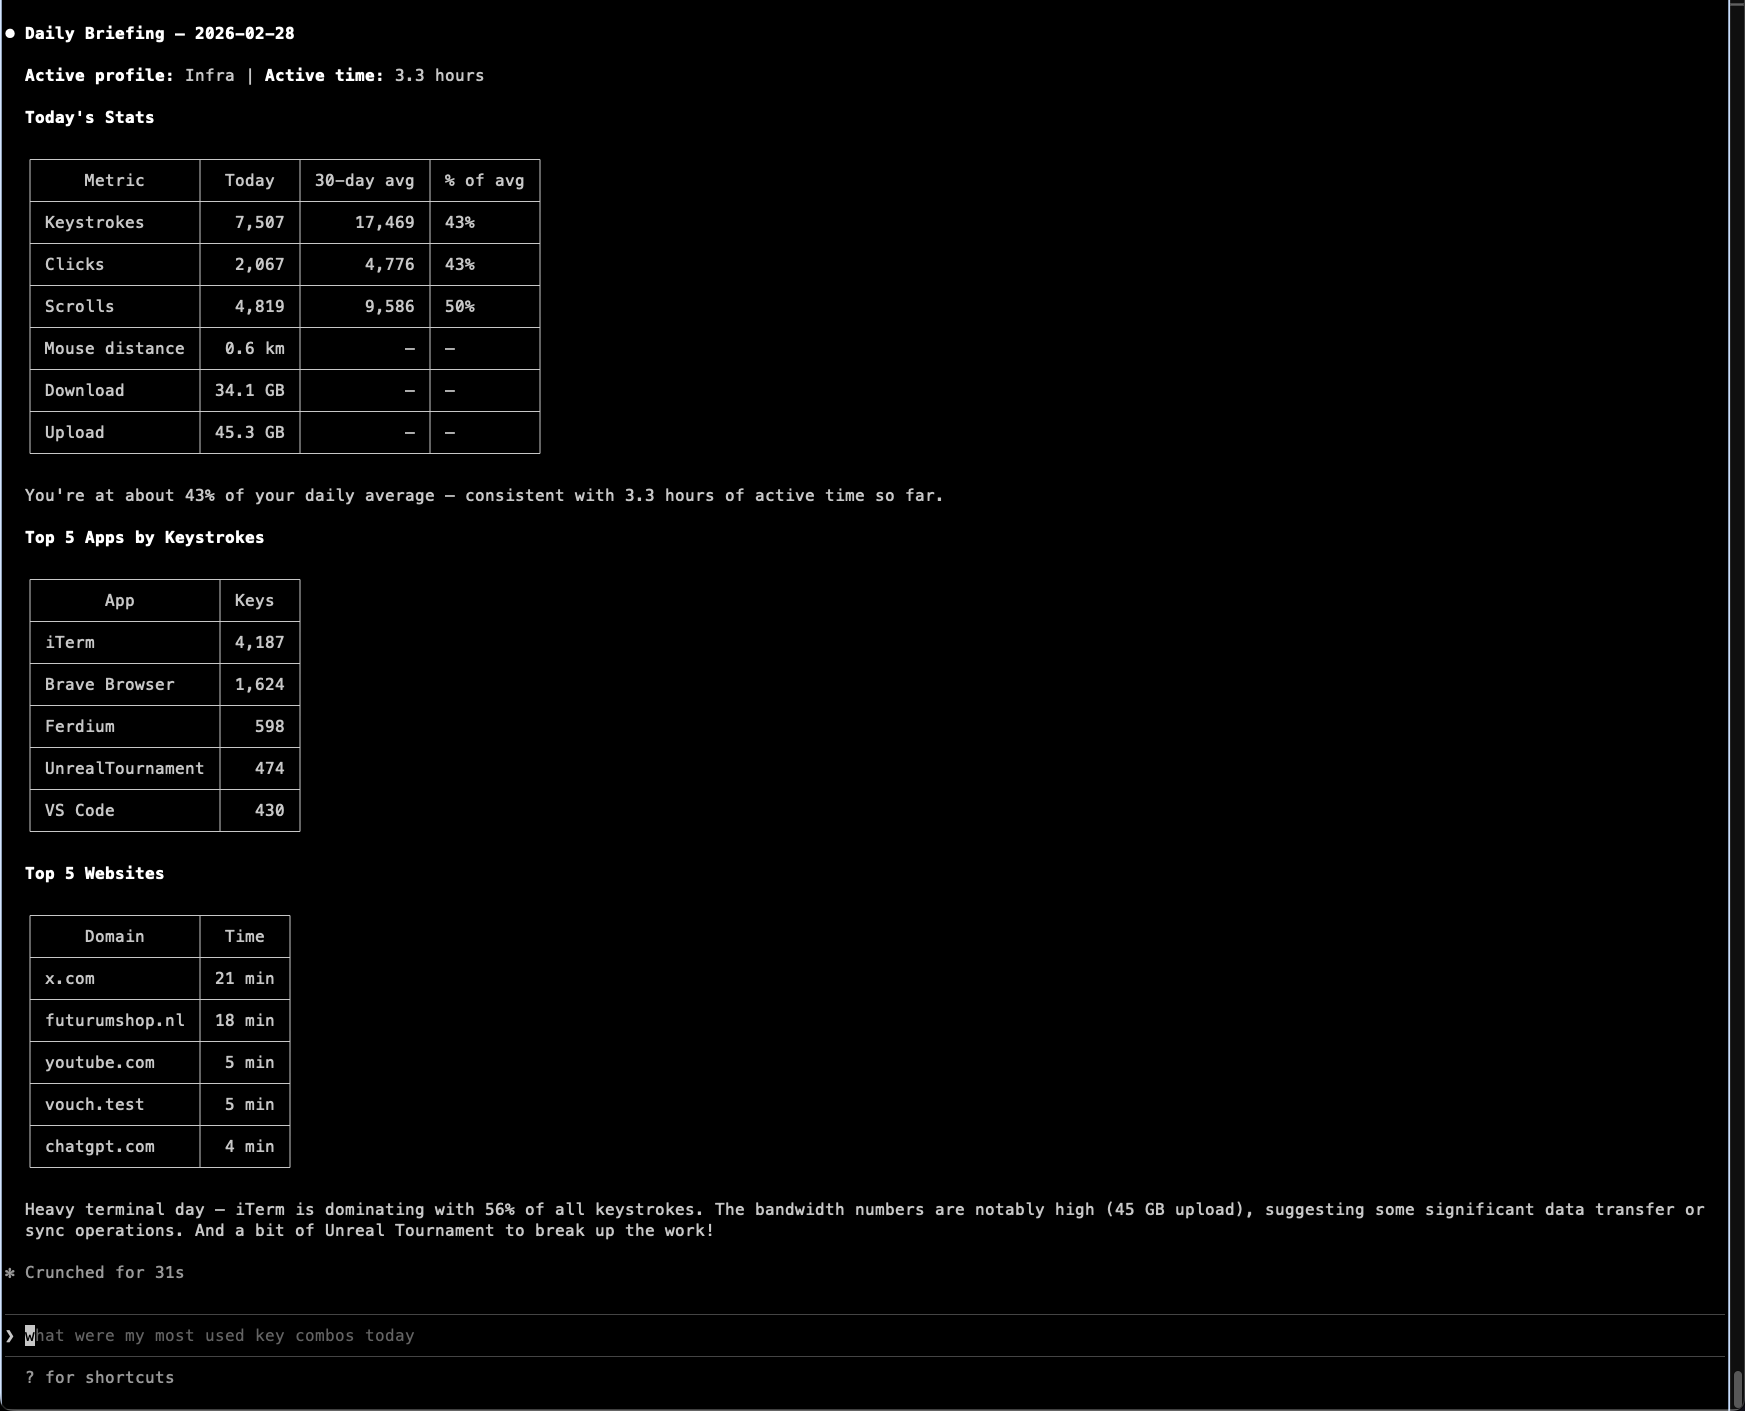Expand the Crunched for 31s details

[104, 1272]
